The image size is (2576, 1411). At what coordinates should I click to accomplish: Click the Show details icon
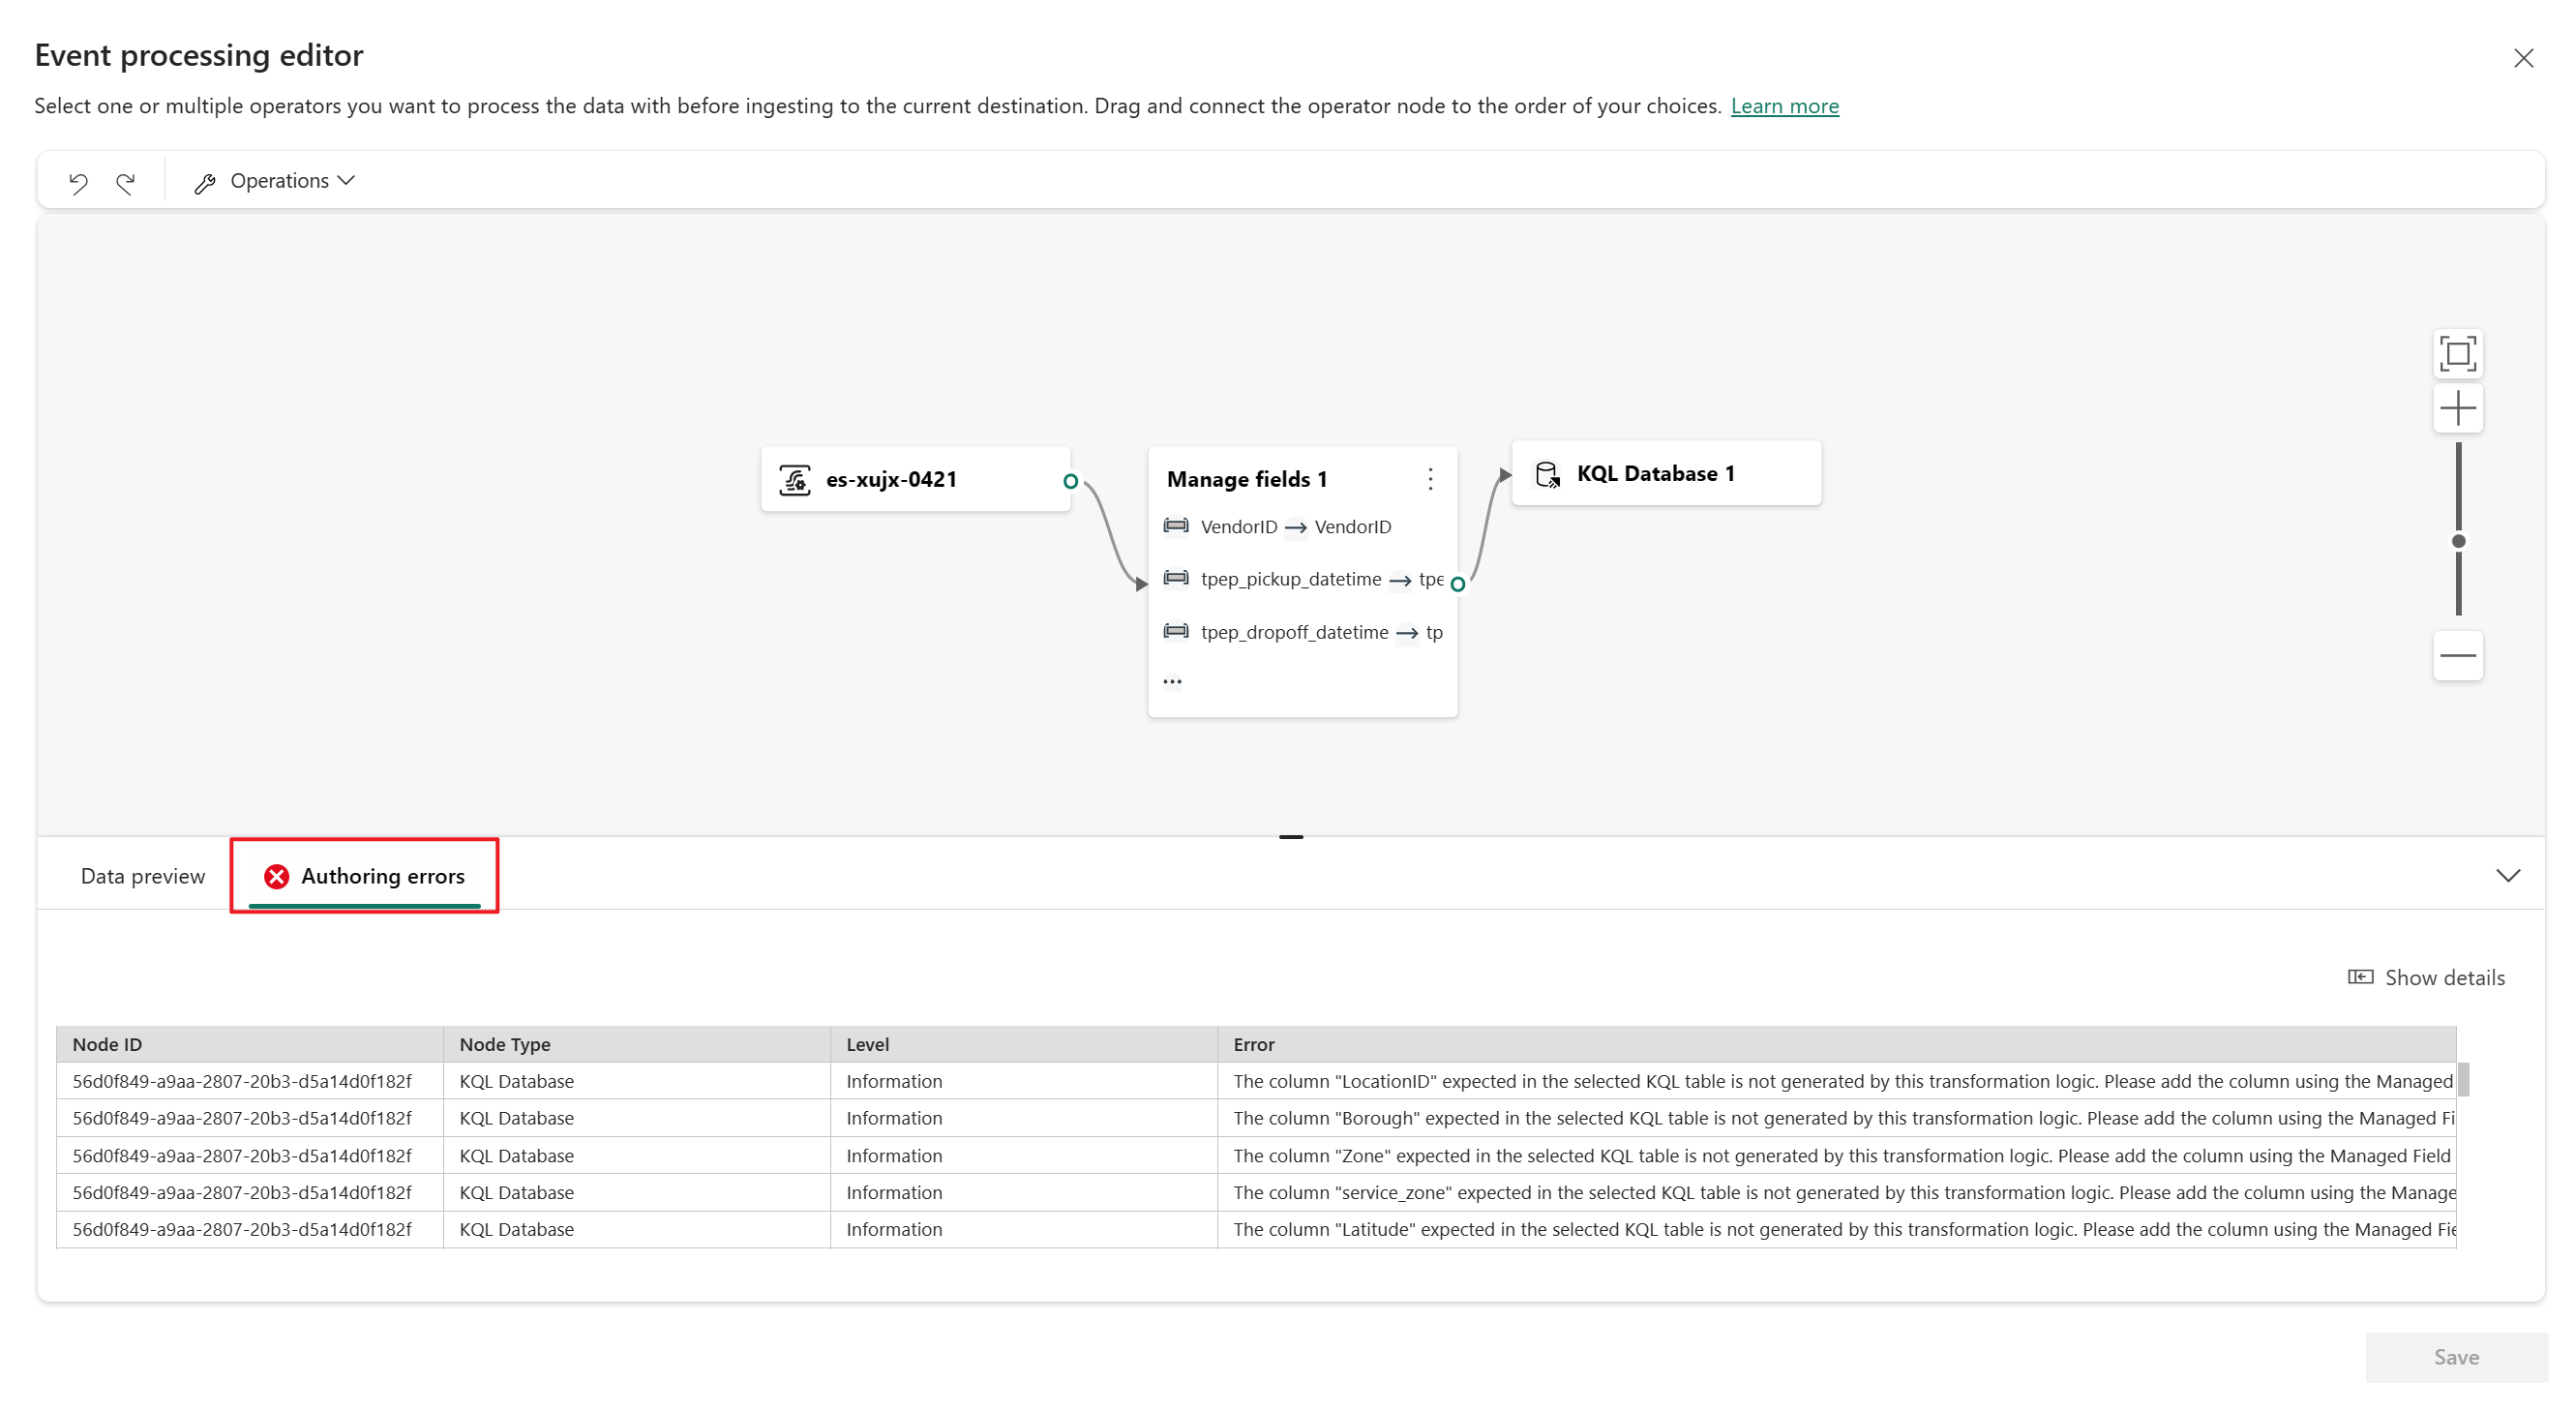pos(2360,977)
